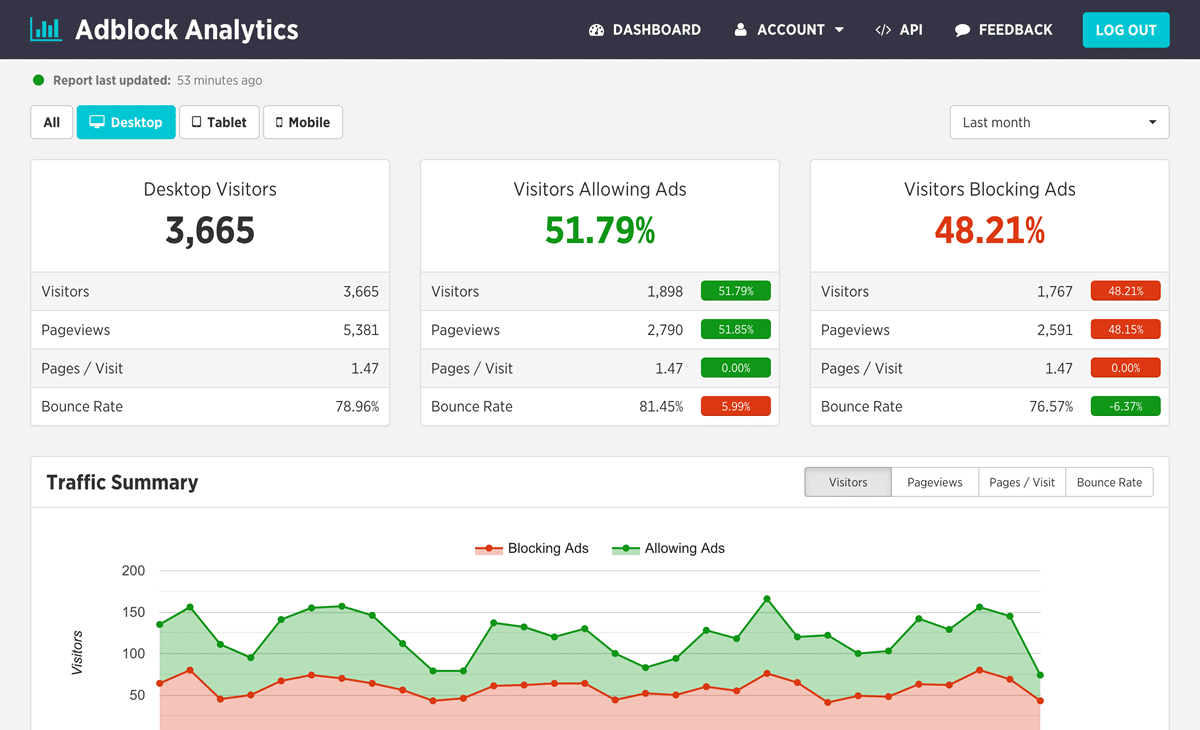Select the Desktop device filter
The height and width of the screenshot is (730, 1200).
126,122
